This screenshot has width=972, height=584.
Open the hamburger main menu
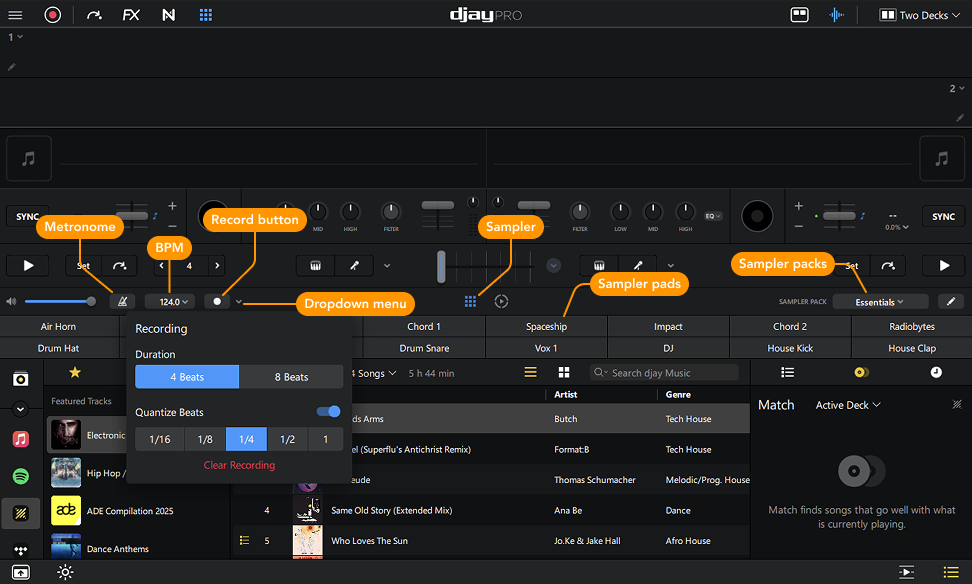click(15, 15)
